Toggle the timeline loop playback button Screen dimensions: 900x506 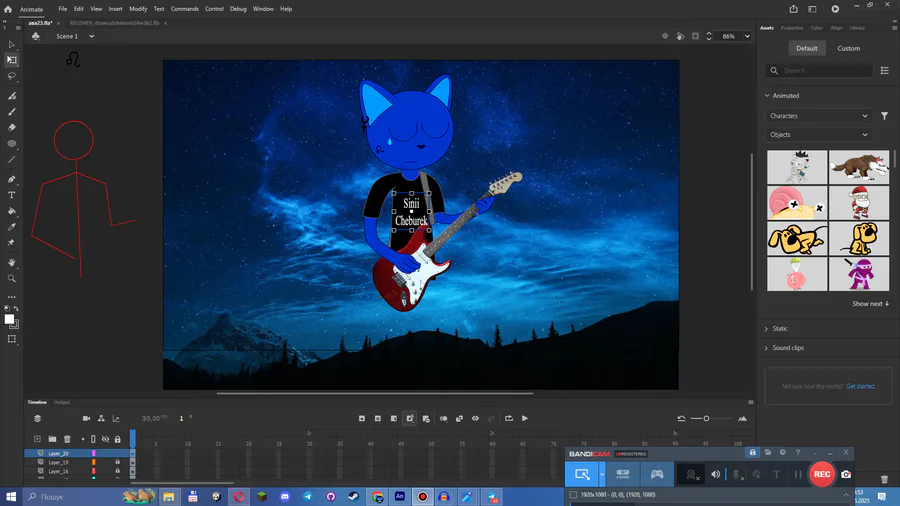[x=509, y=418]
